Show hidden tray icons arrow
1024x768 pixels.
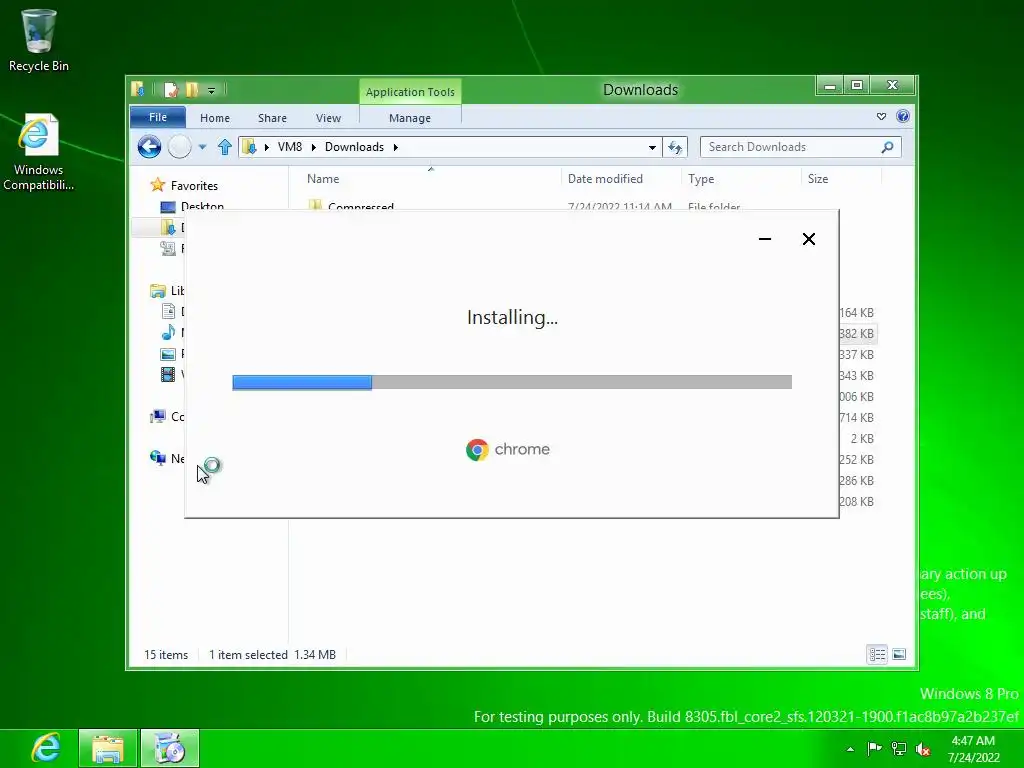[x=850, y=749]
